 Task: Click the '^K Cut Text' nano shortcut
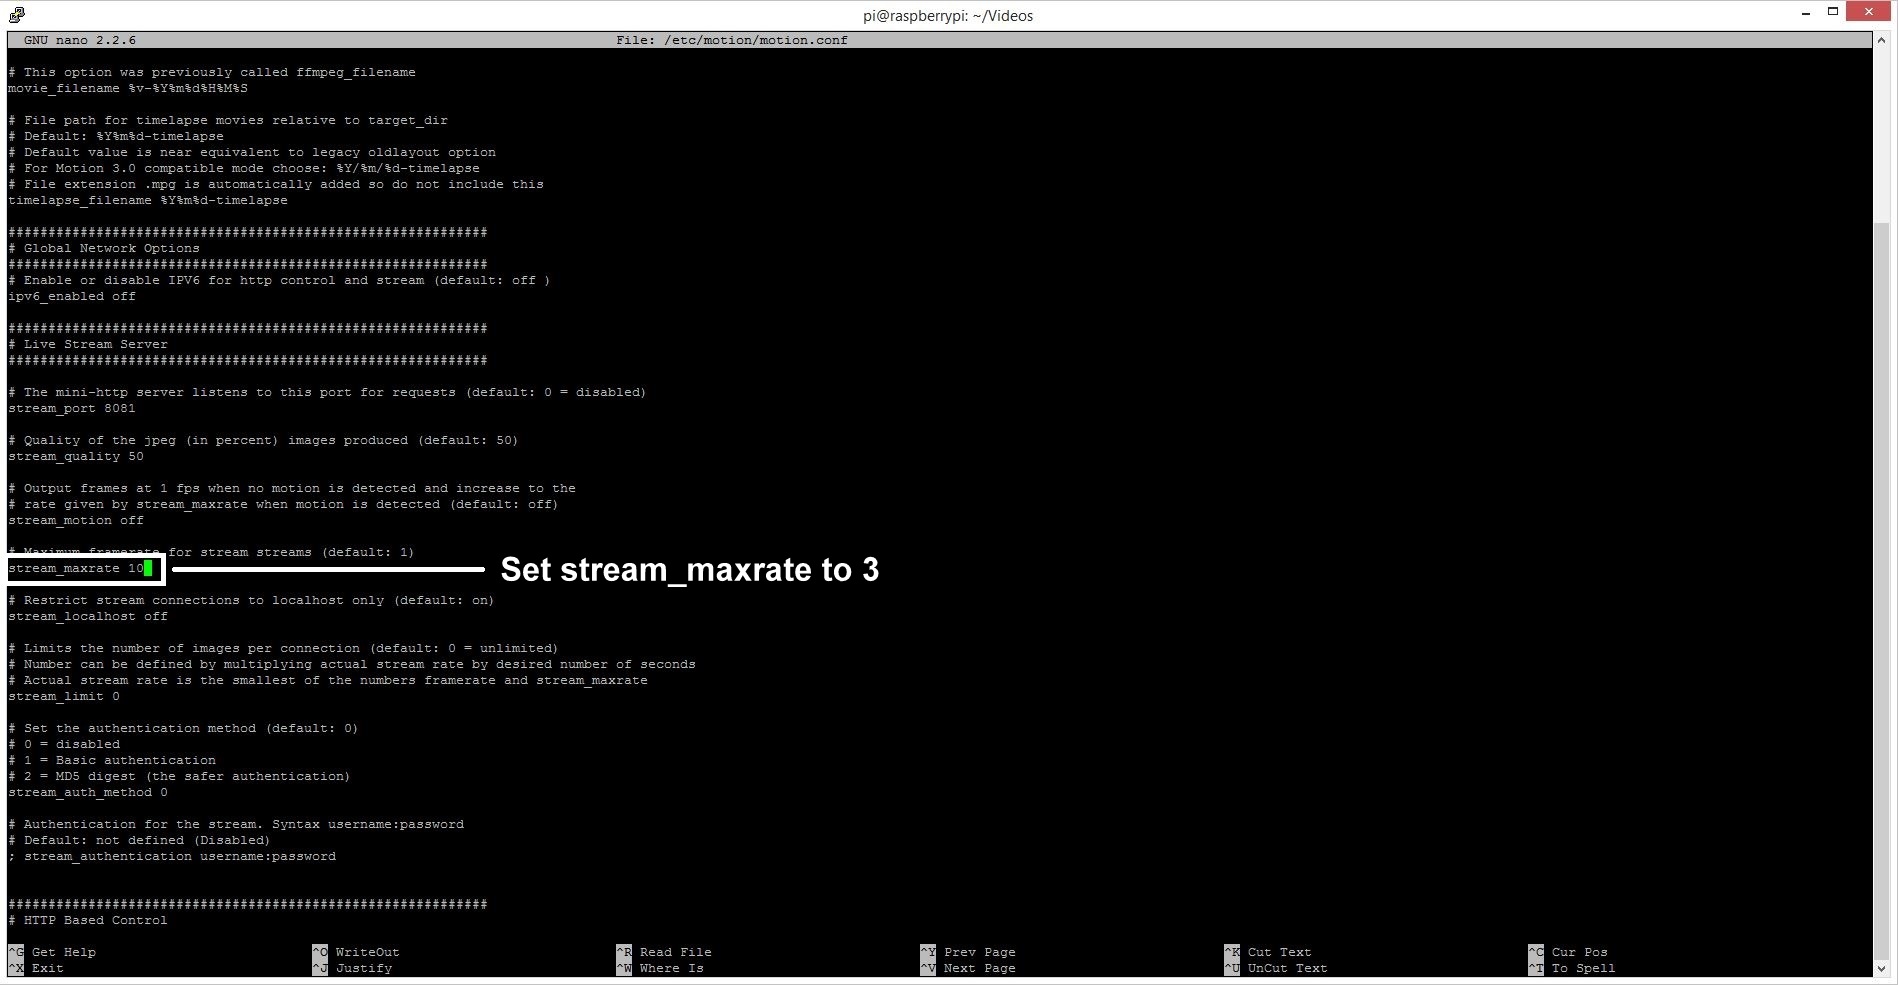(1268, 952)
